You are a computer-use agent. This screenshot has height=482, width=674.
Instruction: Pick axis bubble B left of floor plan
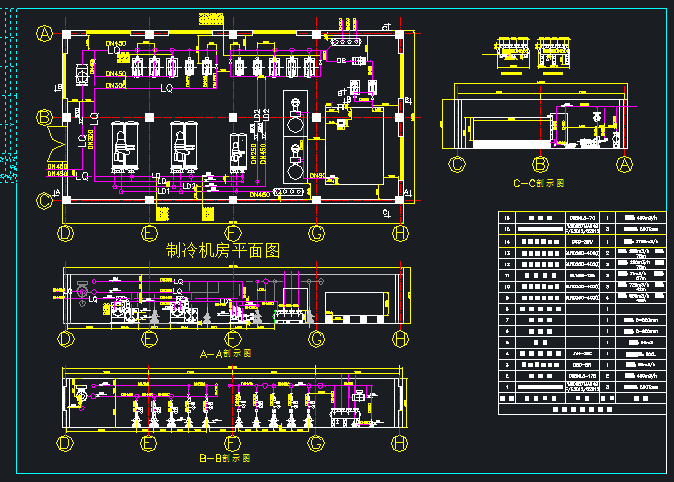pos(44,117)
